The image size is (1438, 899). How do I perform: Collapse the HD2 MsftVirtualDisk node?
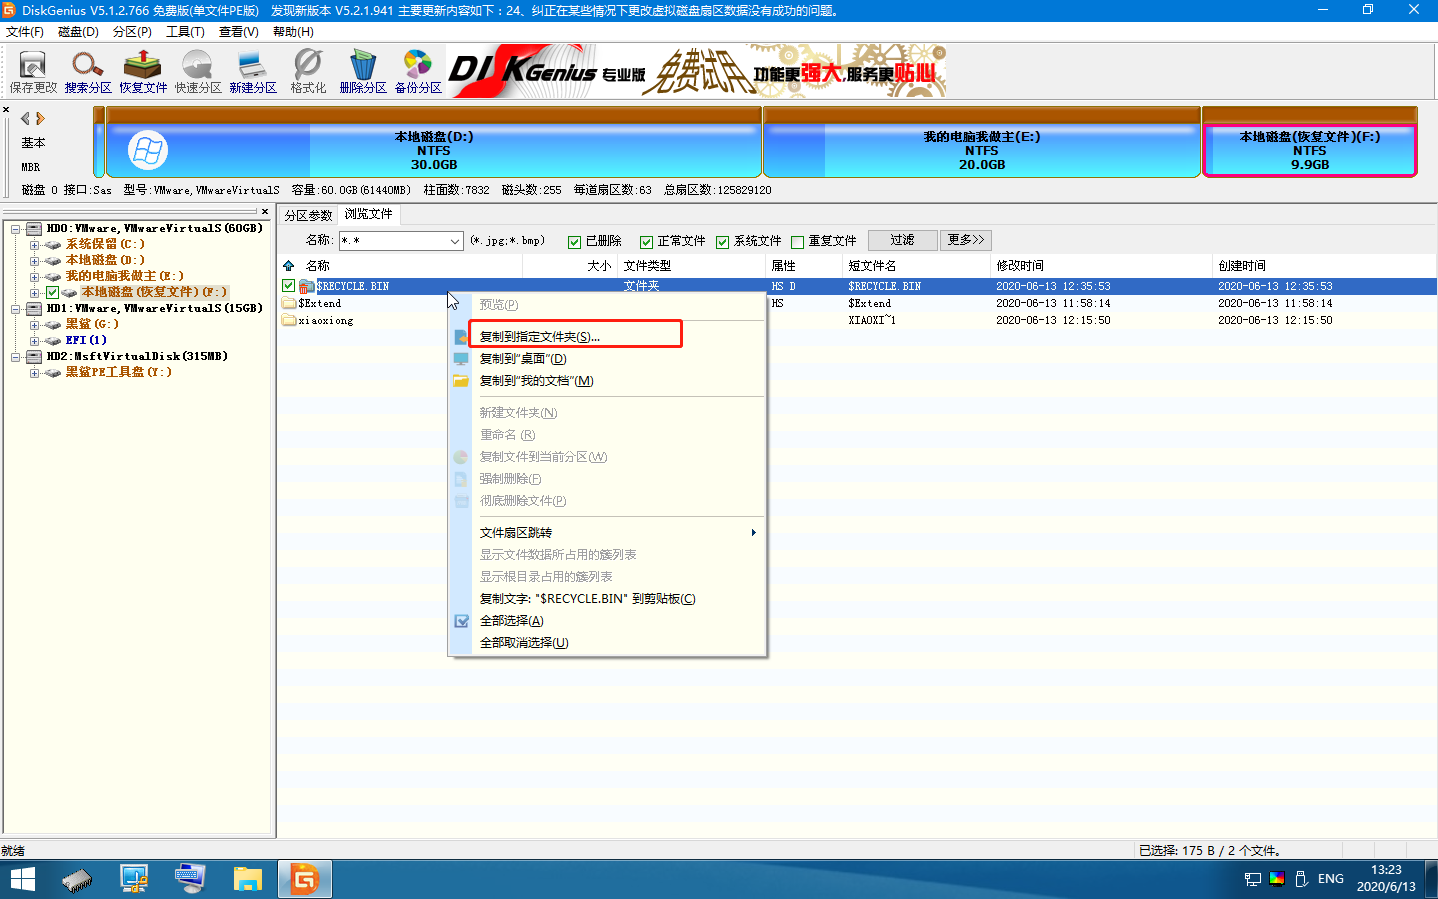tap(16, 357)
